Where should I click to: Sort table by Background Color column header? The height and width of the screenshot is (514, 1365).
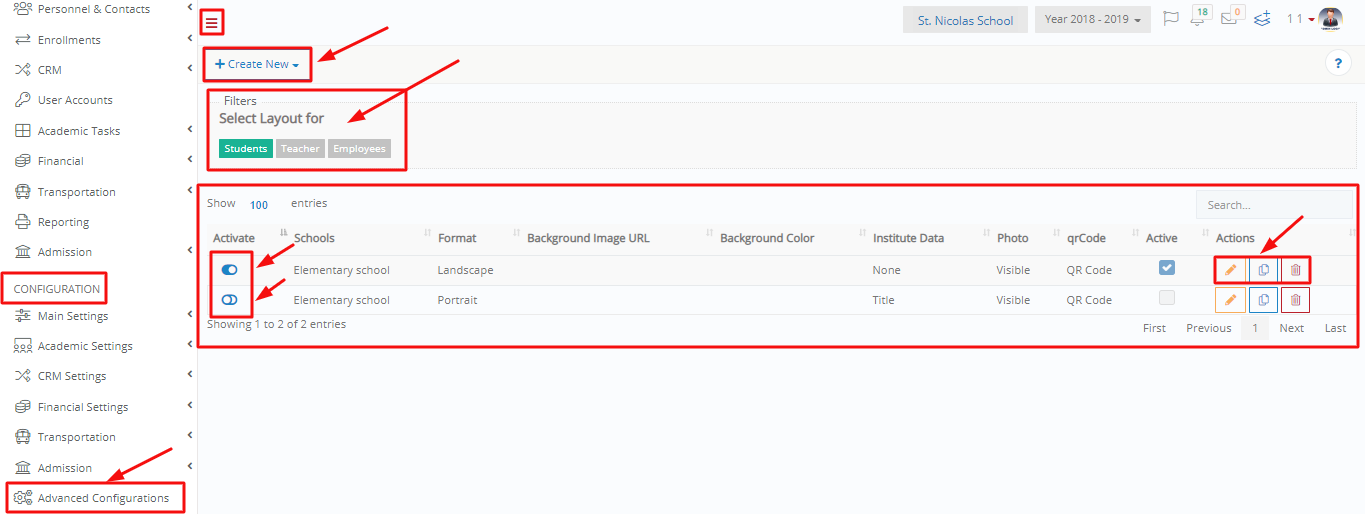point(767,238)
